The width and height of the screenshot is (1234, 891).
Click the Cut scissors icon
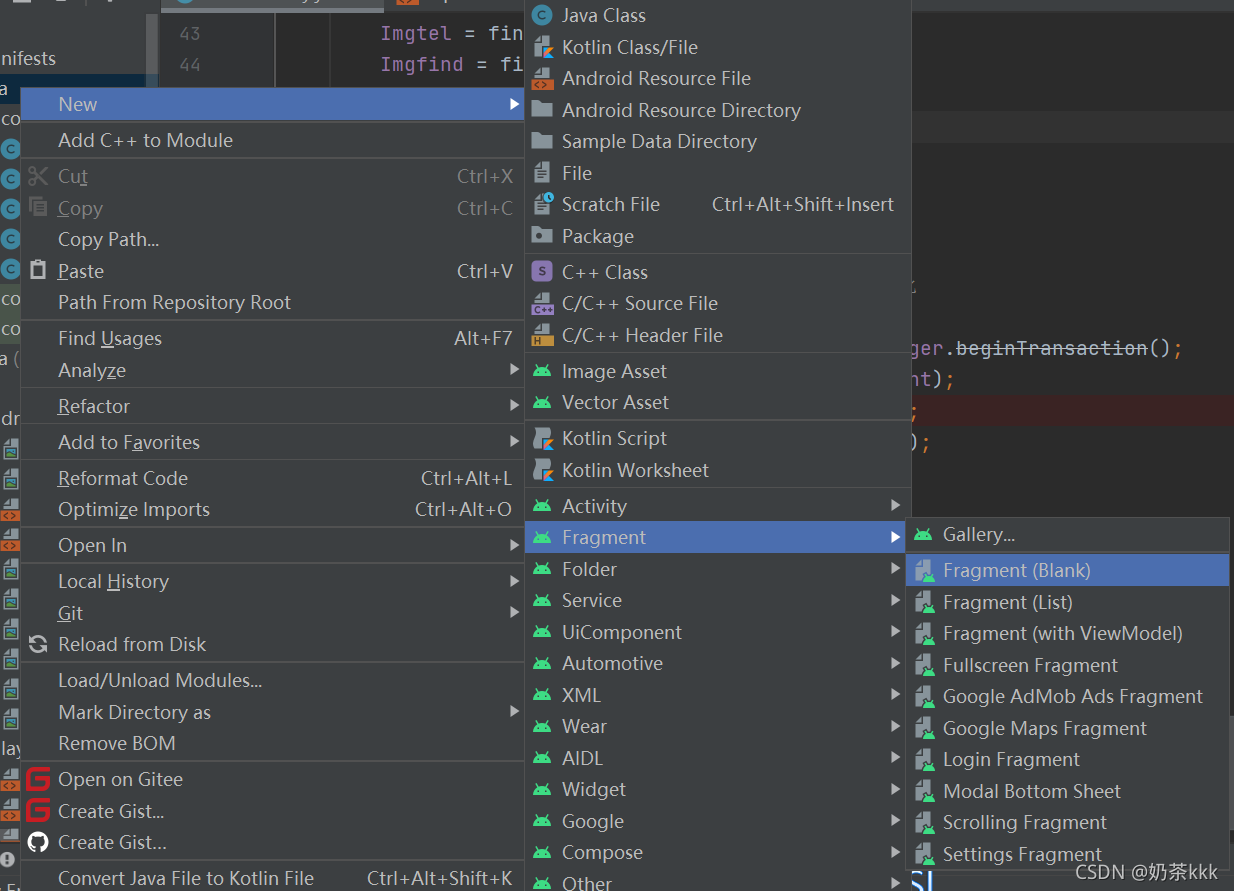click(38, 176)
